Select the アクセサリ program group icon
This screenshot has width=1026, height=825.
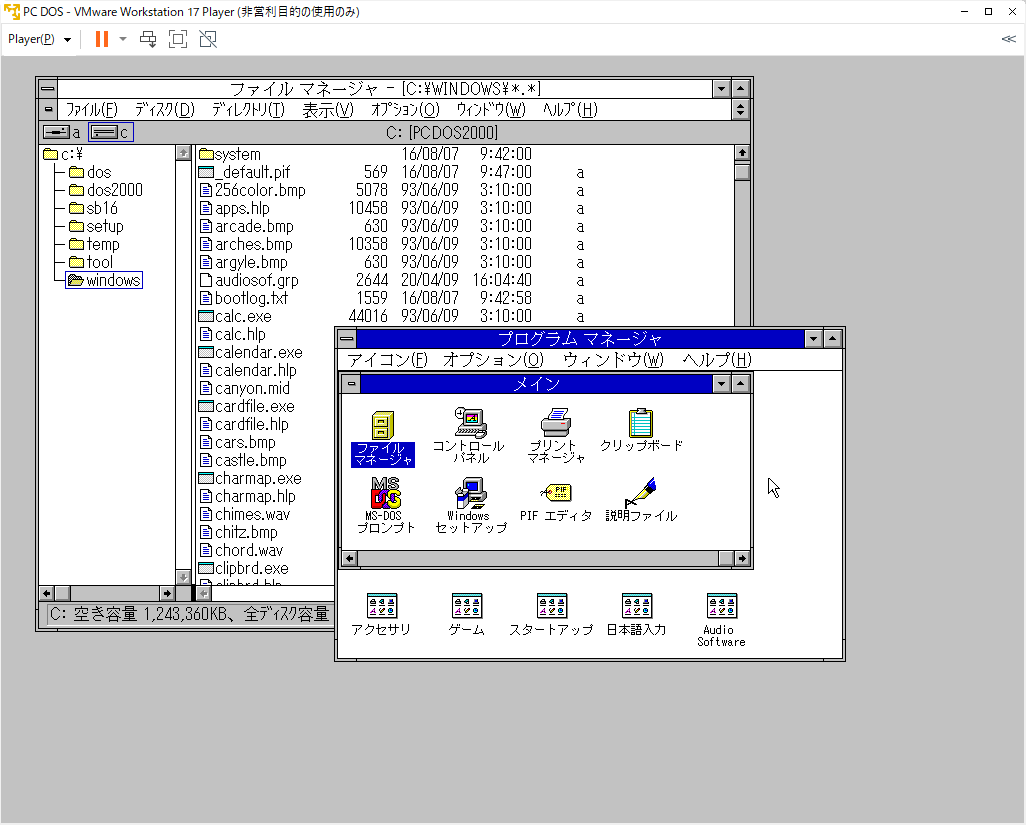[381, 614]
